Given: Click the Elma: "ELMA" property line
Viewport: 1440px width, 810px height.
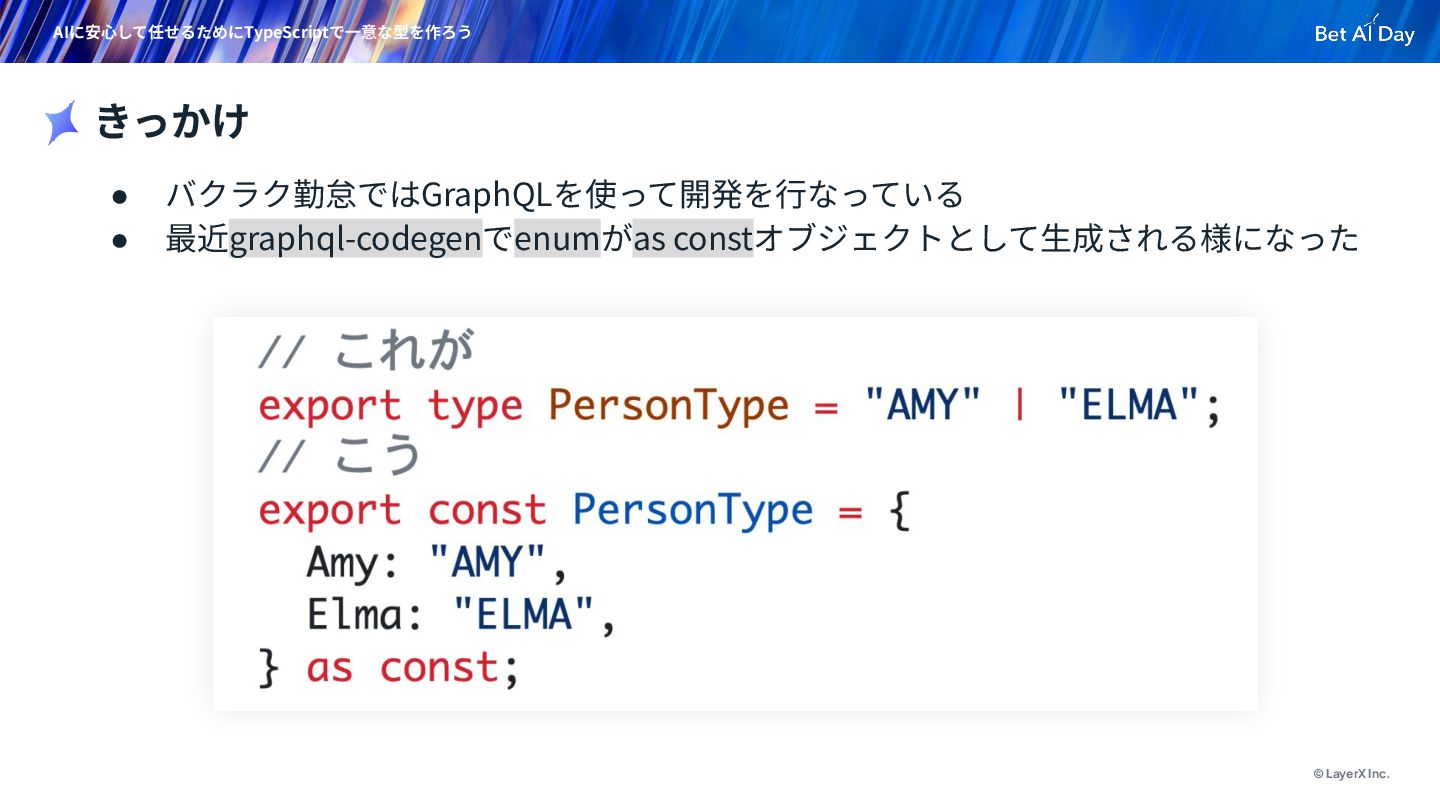Looking at the screenshot, I should 461,615.
